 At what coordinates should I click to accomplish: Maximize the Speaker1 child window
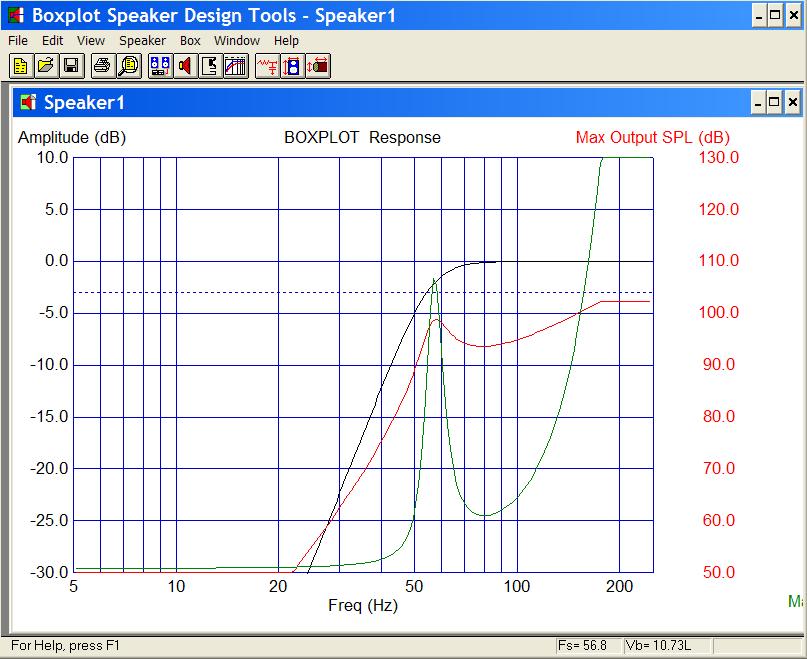tap(774, 102)
